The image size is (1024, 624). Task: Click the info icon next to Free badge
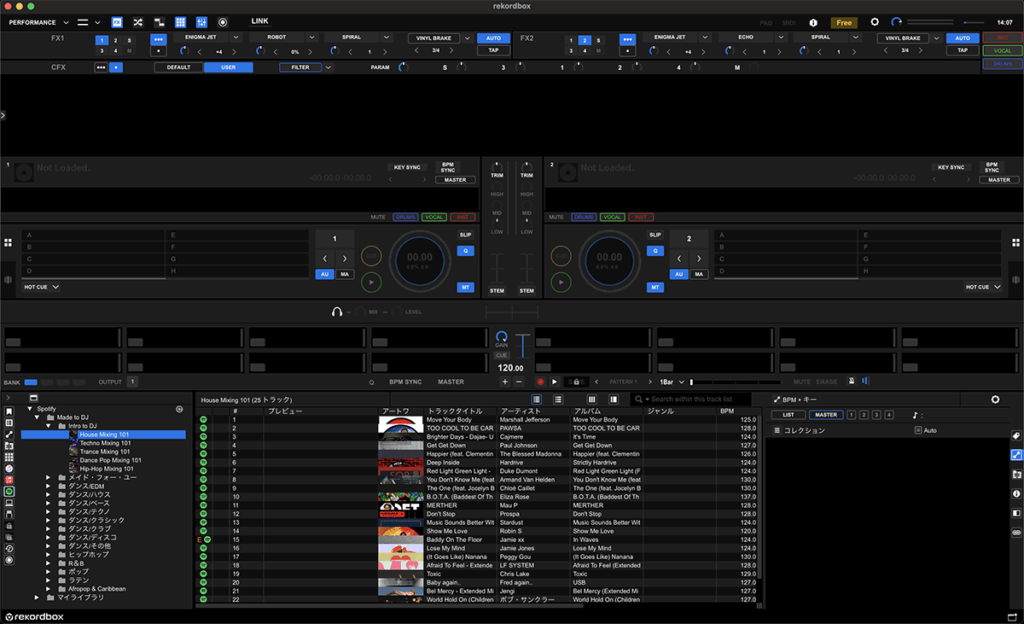pyautogui.click(x=813, y=22)
